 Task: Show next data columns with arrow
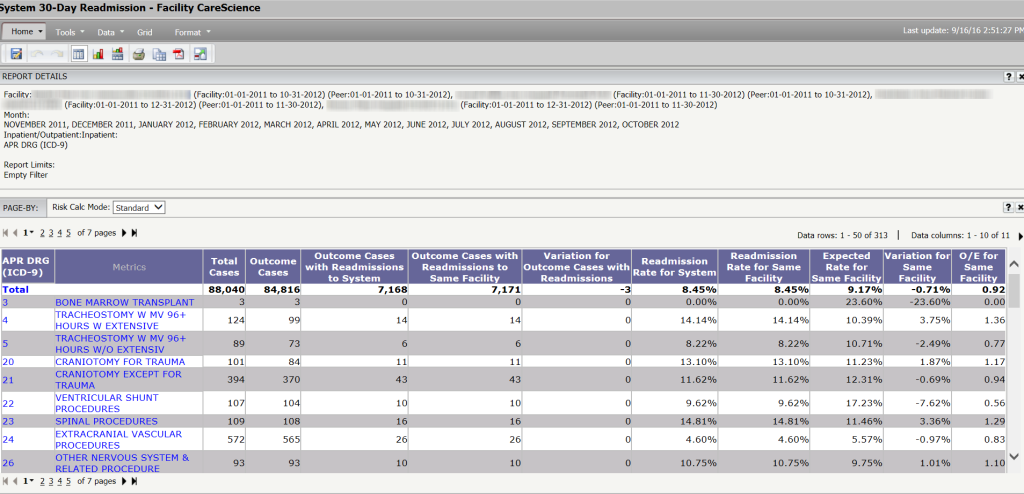coord(1019,234)
